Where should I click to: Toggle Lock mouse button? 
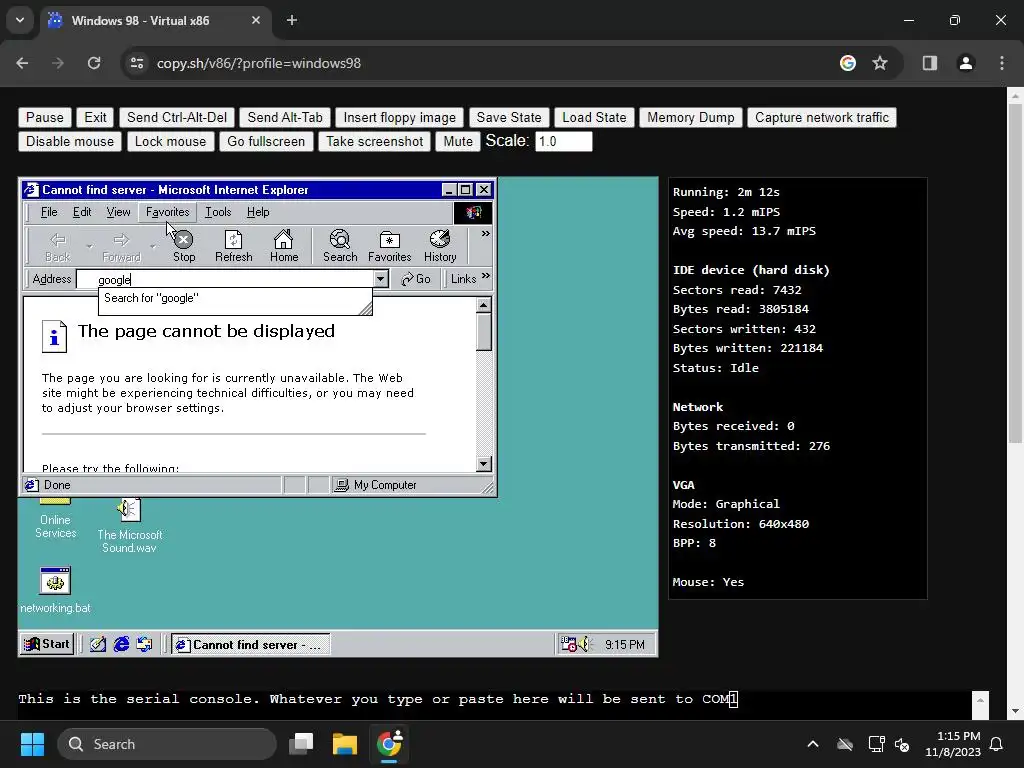pos(170,142)
